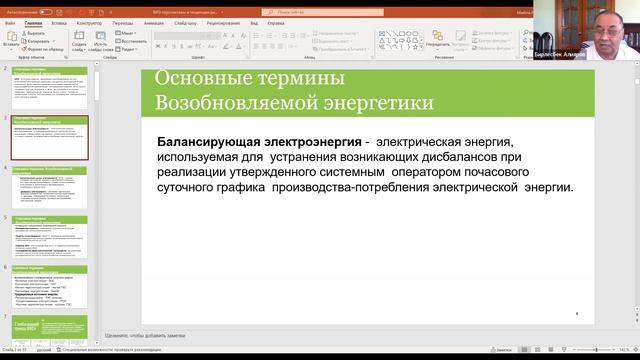Click Вырезать cut button
The width and height of the screenshot is (640, 360).
click(34, 33)
